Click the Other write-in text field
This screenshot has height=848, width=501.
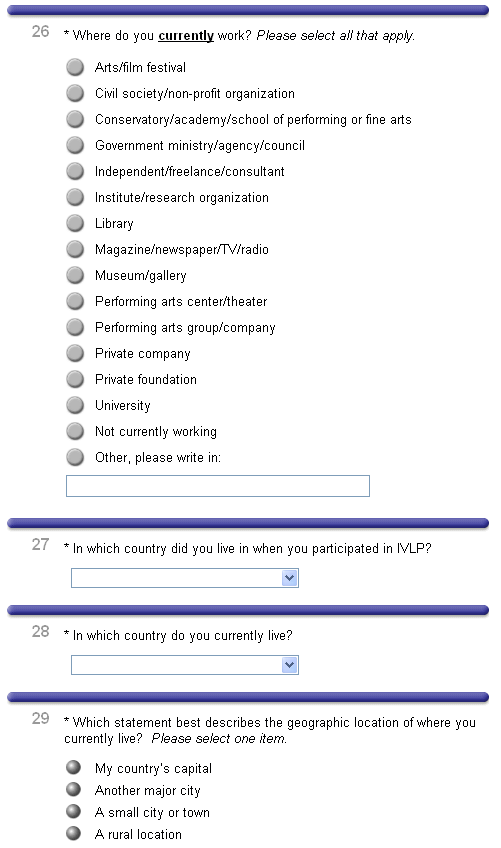(x=217, y=486)
